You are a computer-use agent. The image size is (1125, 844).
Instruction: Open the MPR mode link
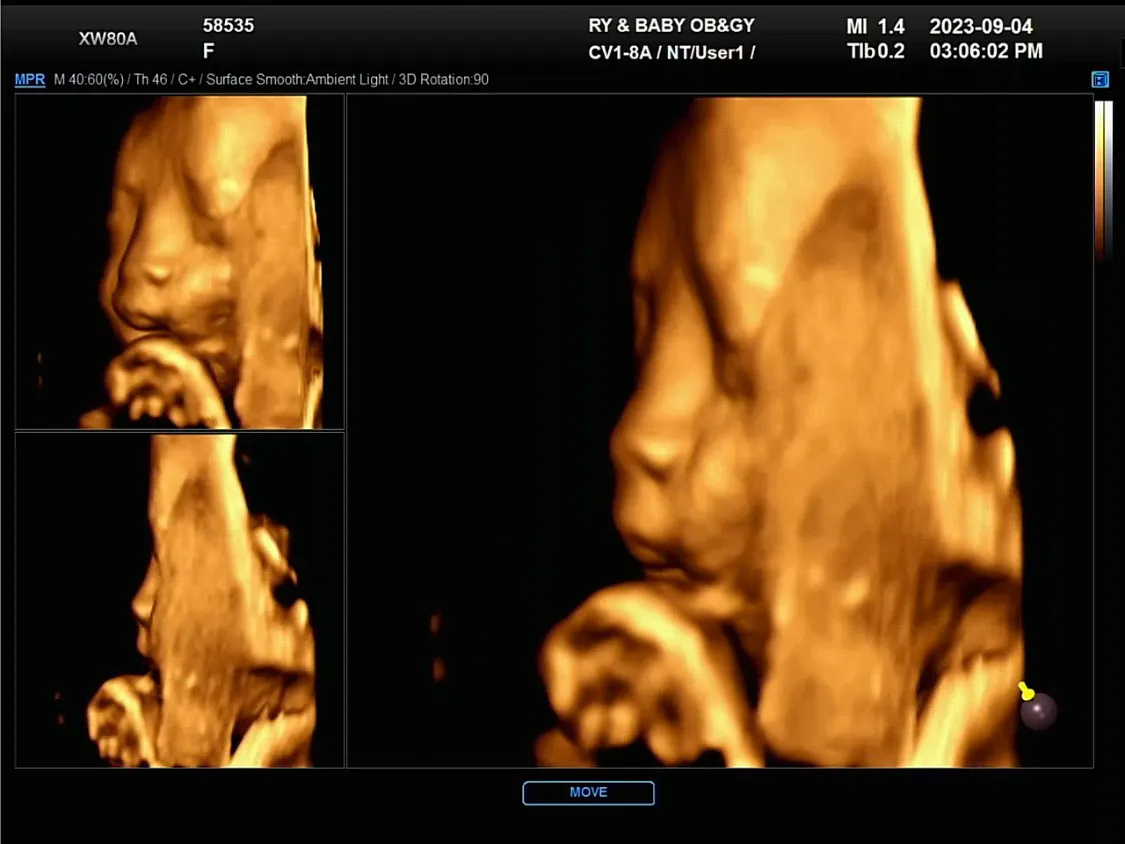click(29, 80)
